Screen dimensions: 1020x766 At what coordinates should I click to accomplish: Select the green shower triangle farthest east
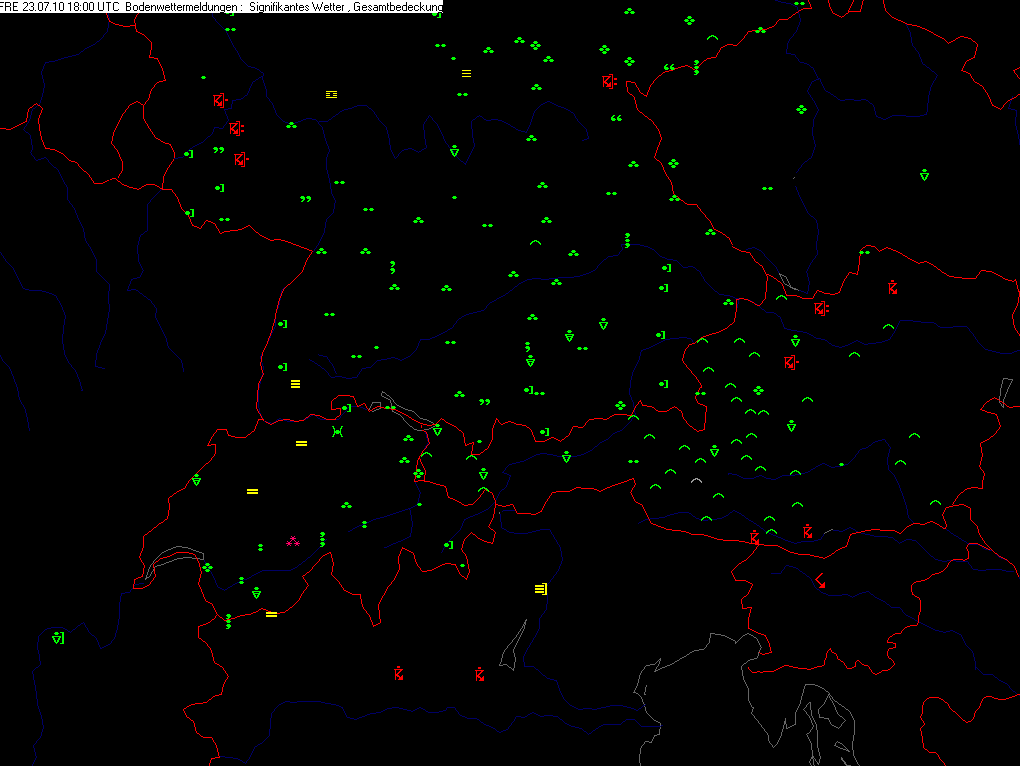924,175
